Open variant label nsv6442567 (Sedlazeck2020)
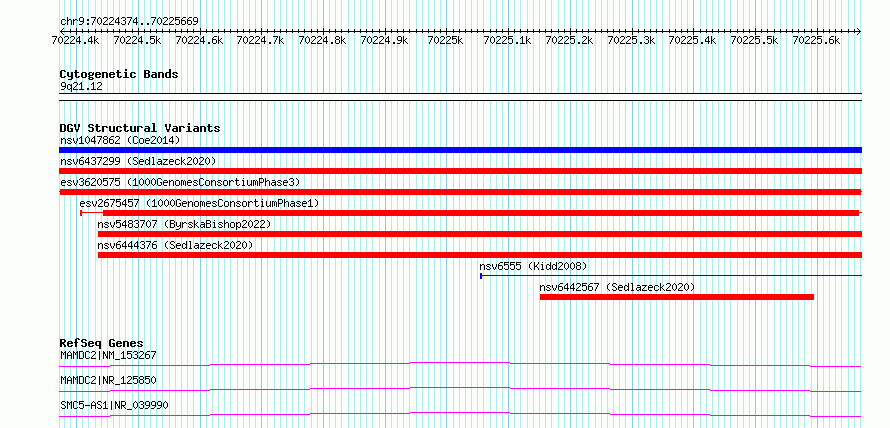The height and width of the screenshot is (428, 890). (x=617, y=287)
